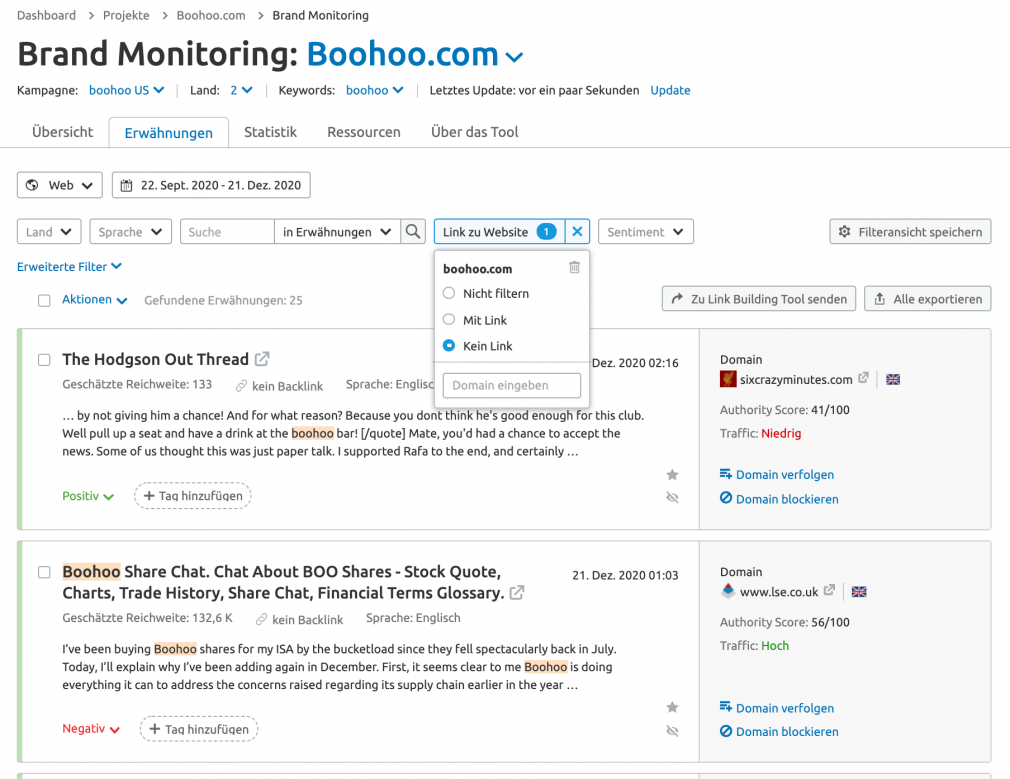
Task: Open the Land 2 dropdown in header
Action: pyautogui.click(x=241, y=90)
